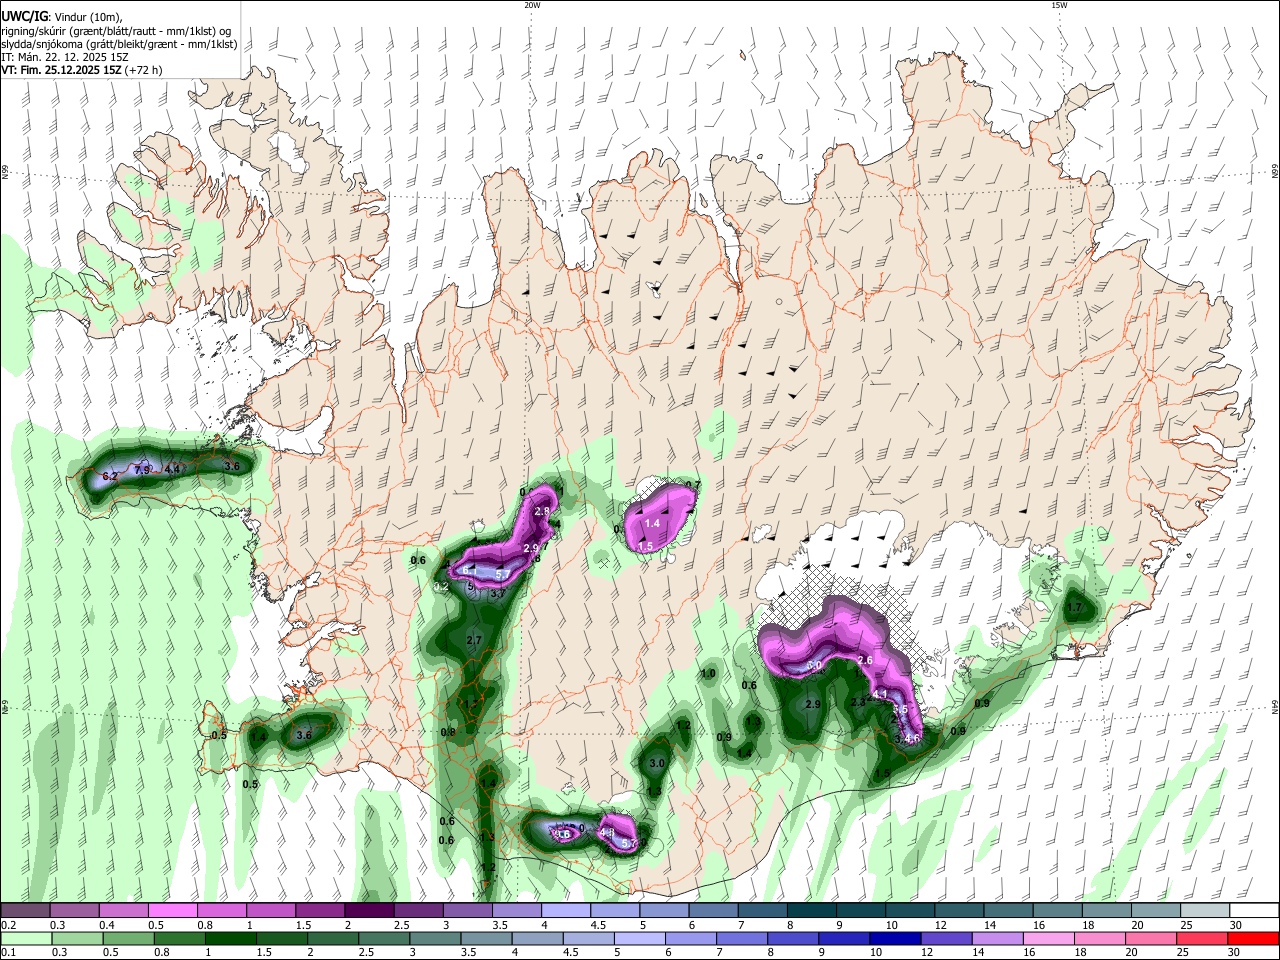
Task: Select the dark teal snow swatch at 8
Action: pyautogui.click(x=811, y=911)
